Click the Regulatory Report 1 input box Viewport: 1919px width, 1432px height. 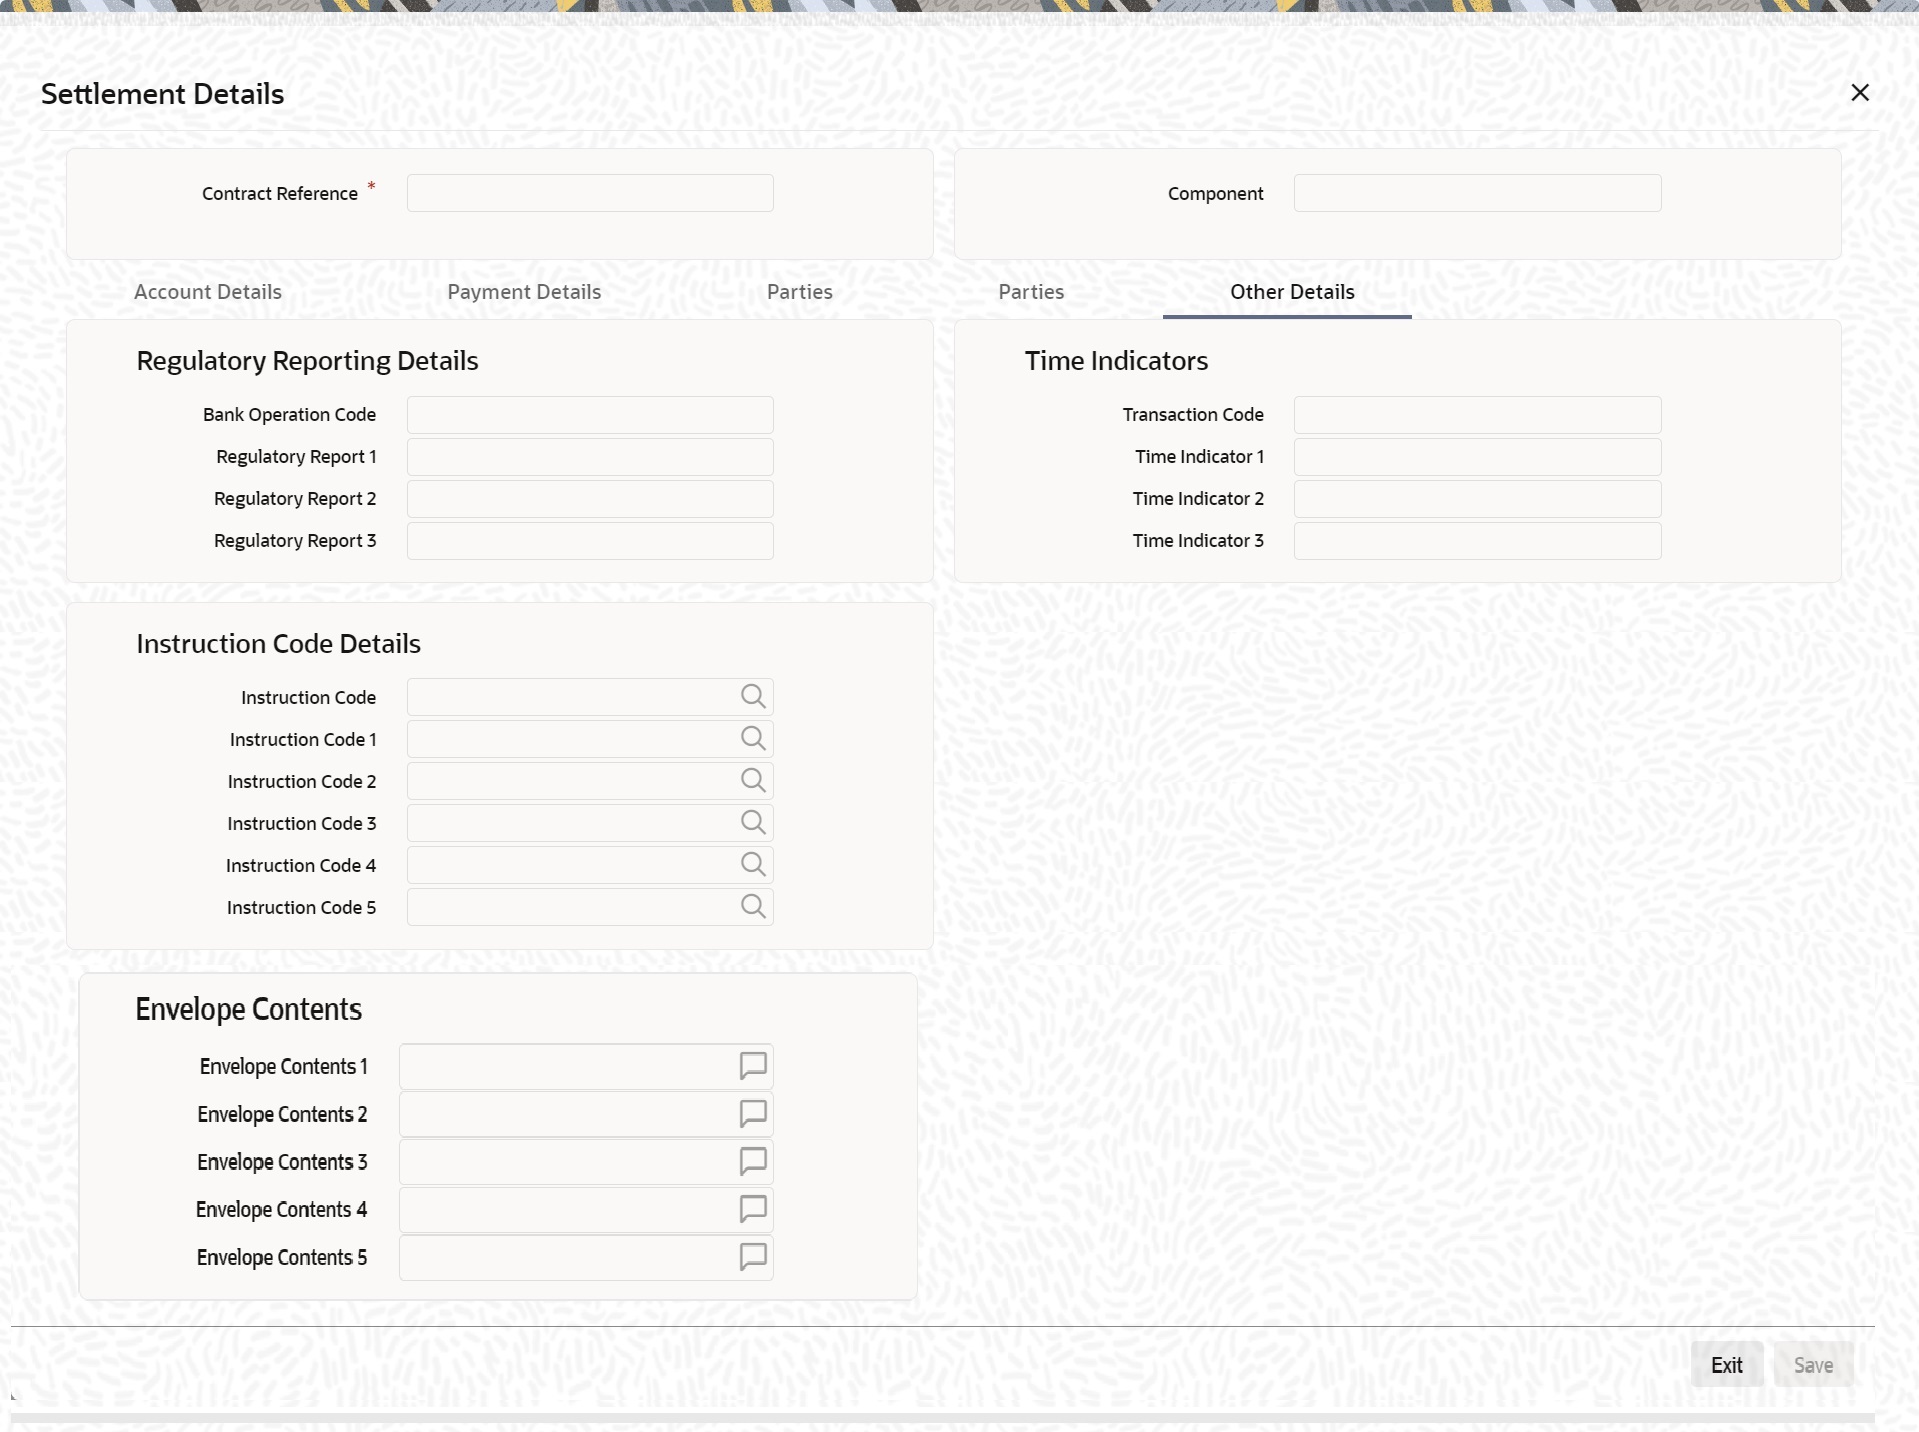[590, 457]
